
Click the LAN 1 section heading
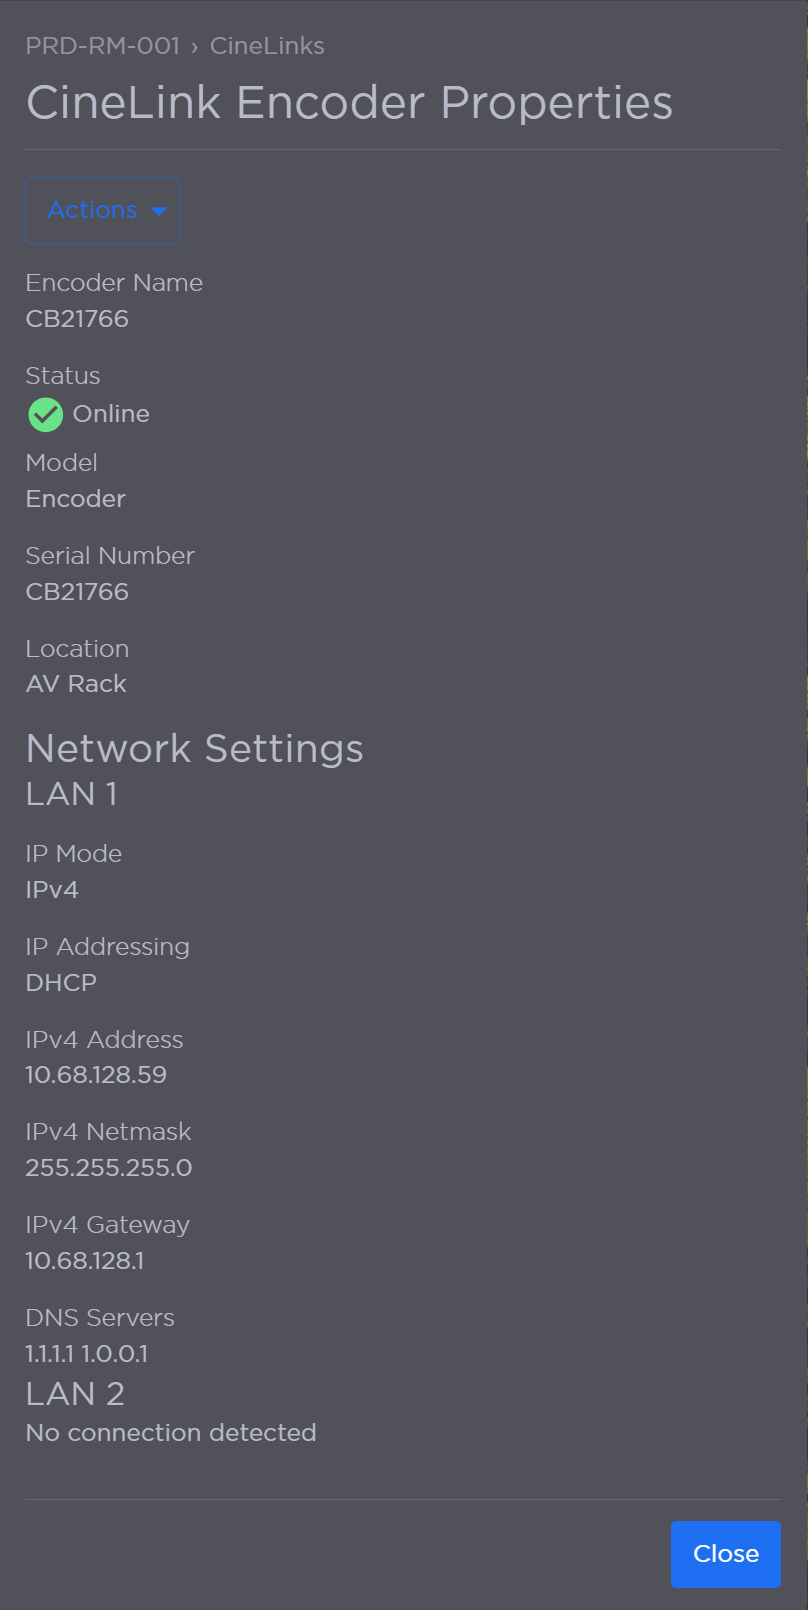pyautogui.click(x=71, y=794)
